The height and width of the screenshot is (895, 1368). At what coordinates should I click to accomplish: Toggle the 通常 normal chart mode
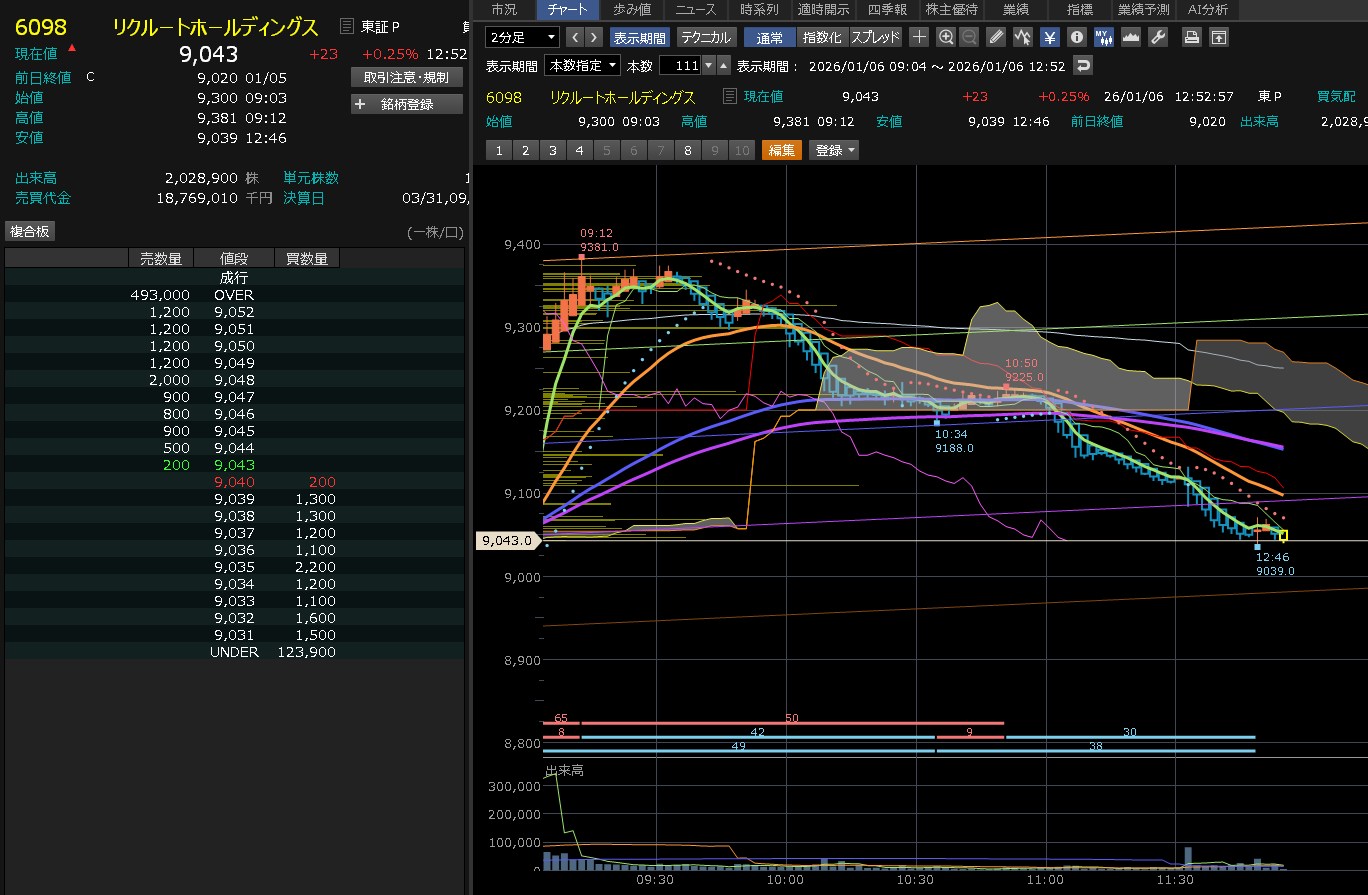coord(770,37)
